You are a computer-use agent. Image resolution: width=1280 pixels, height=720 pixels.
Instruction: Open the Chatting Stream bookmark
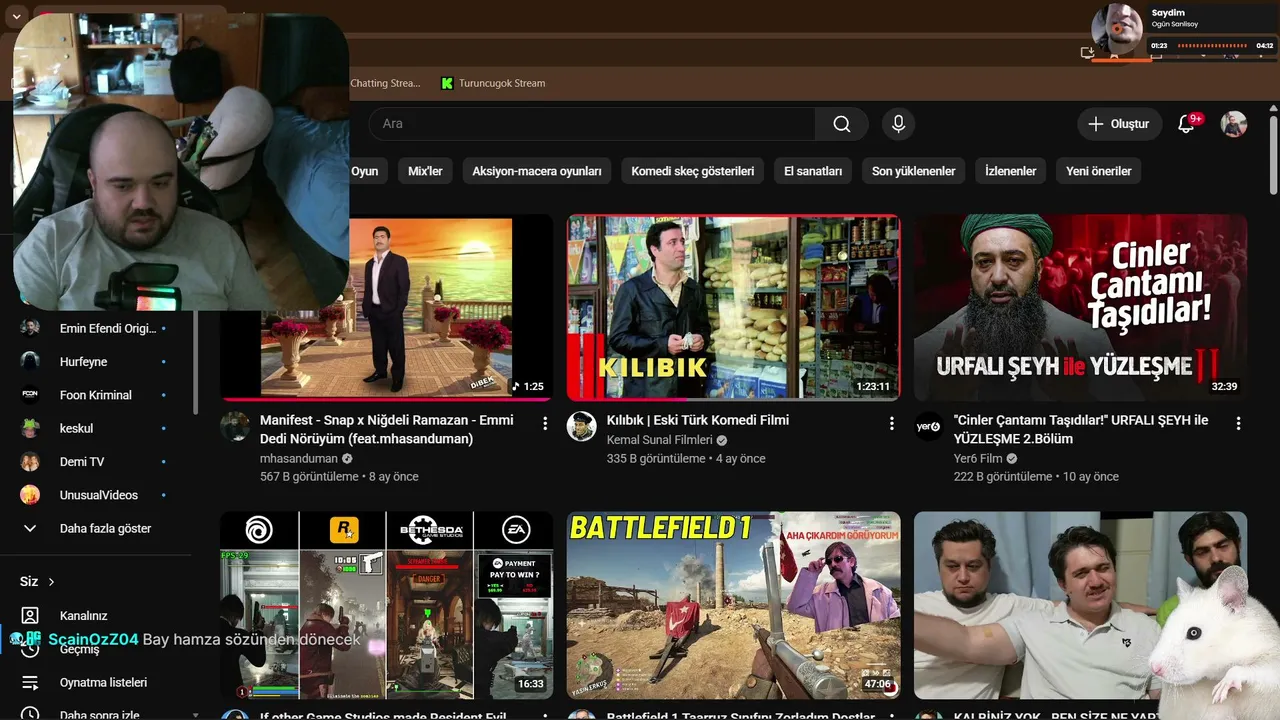click(x=385, y=83)
